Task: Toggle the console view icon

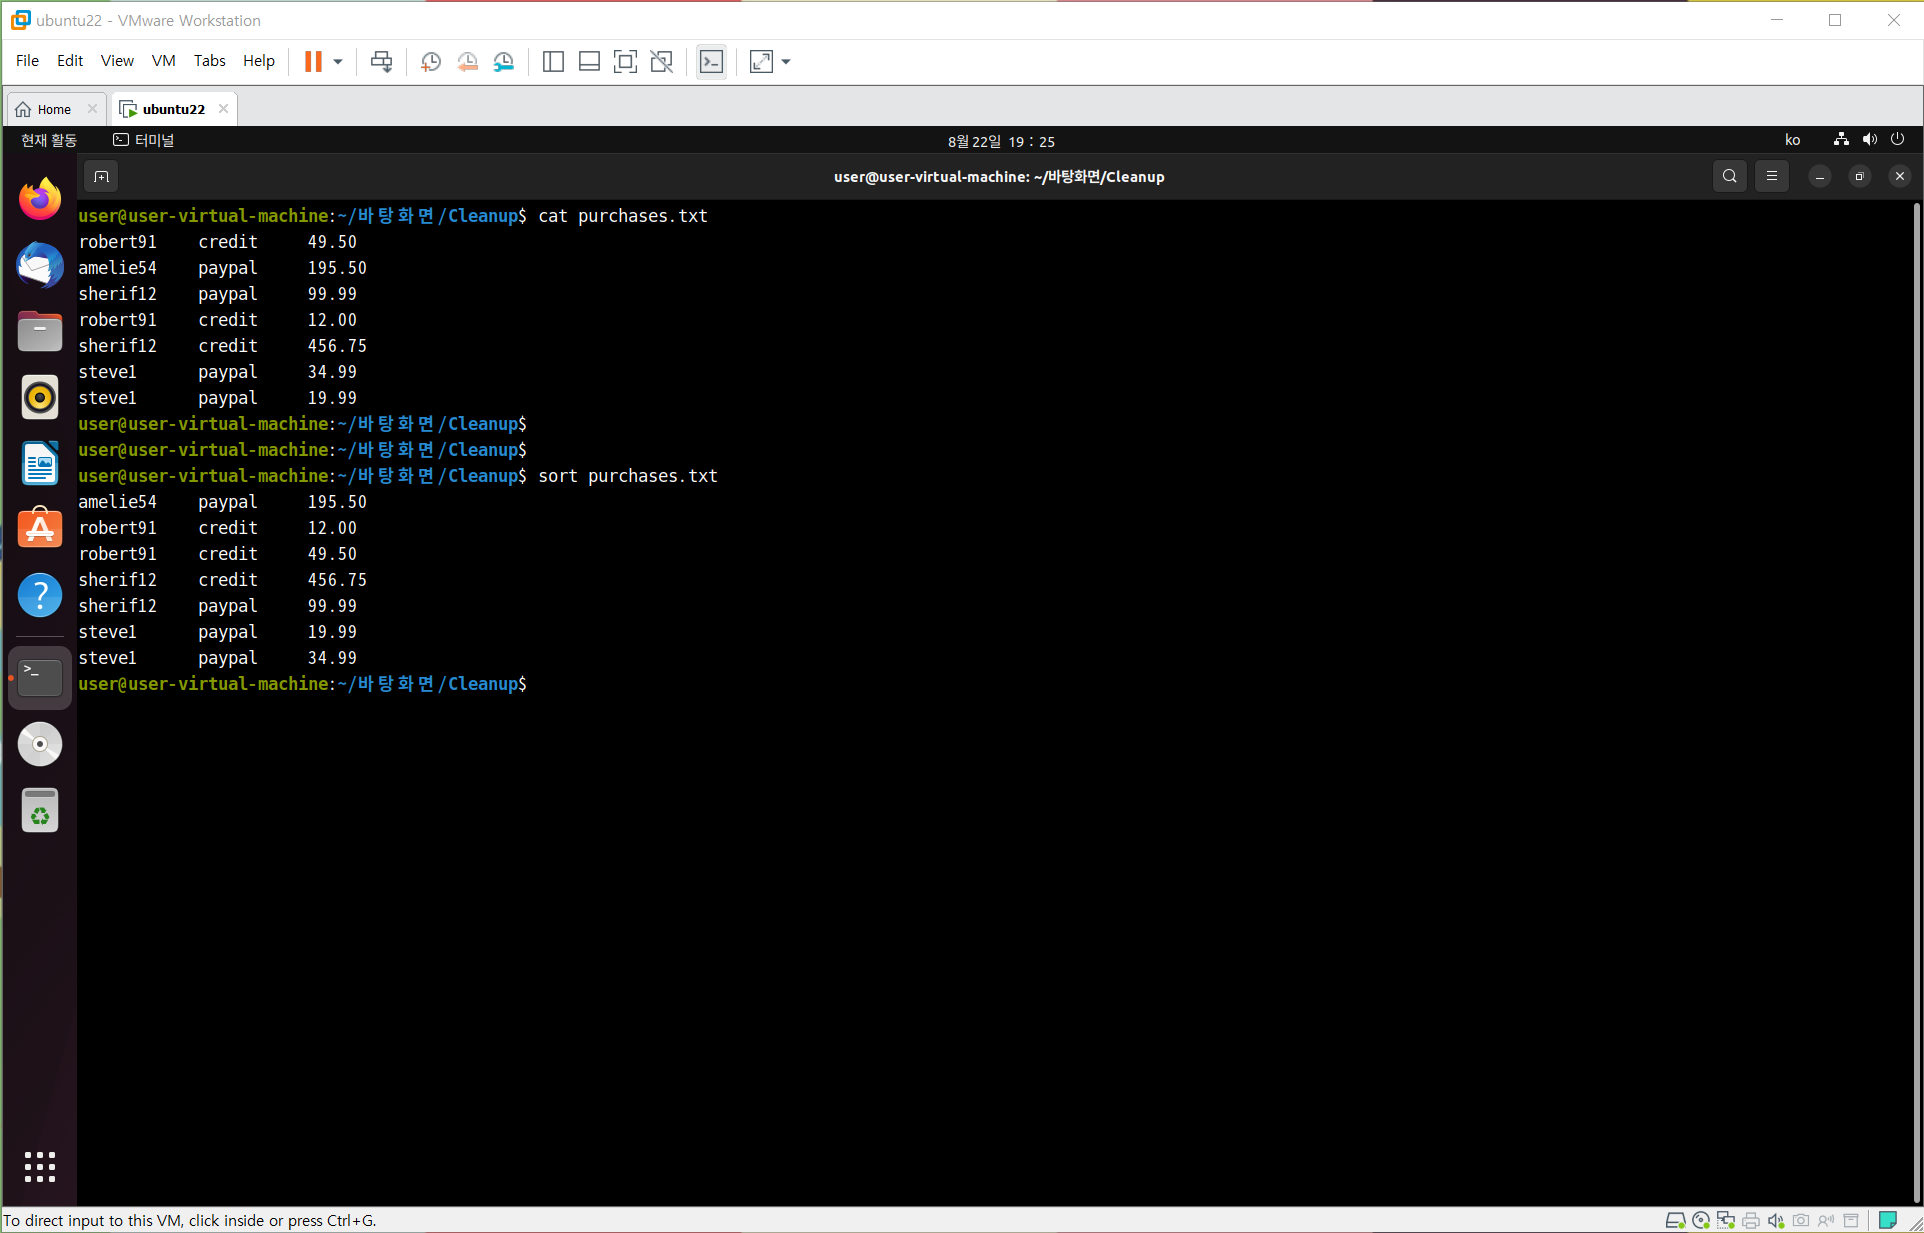Action: point(711,62)
